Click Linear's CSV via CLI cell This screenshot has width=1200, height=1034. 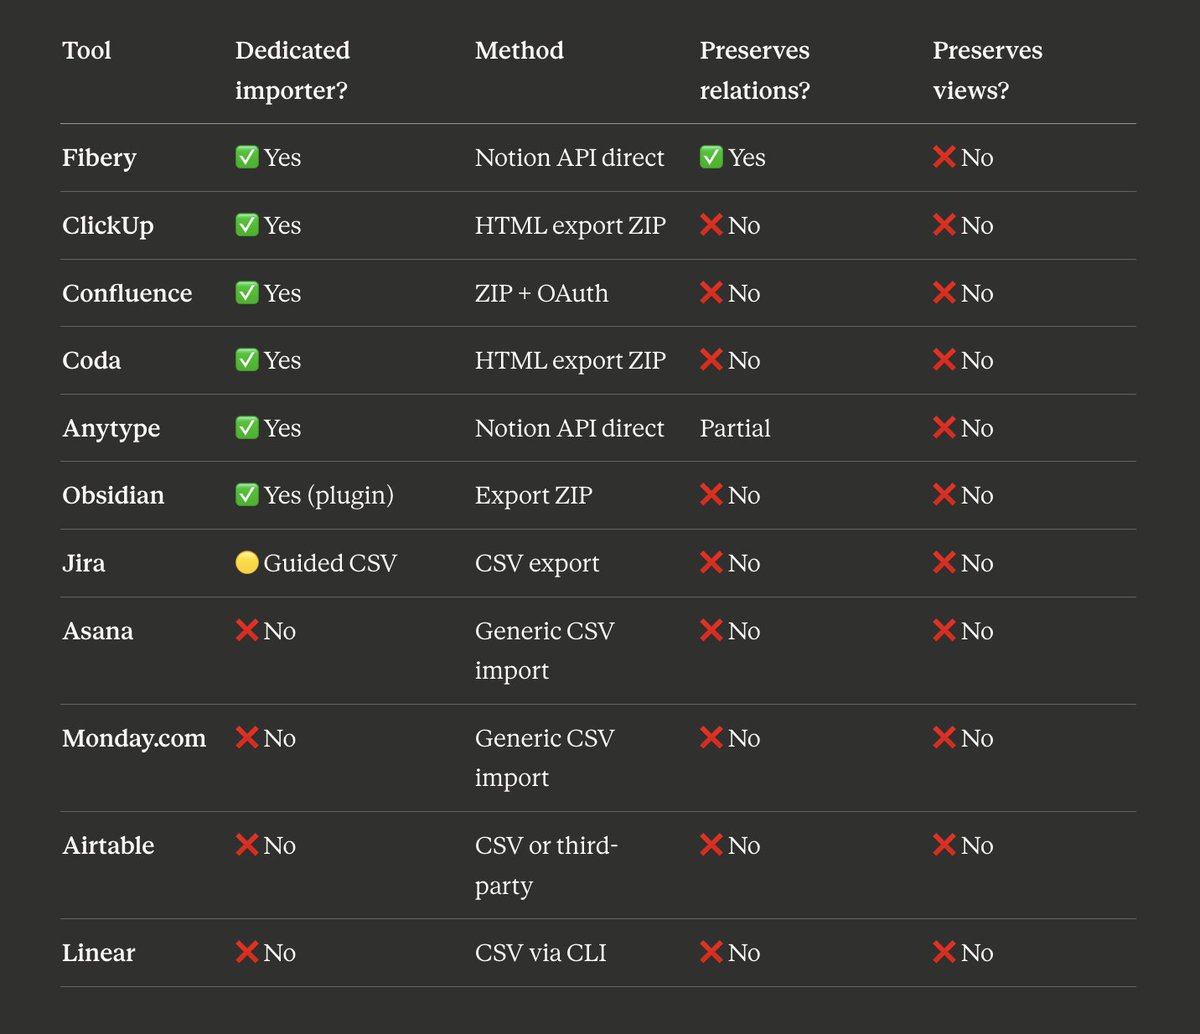tap(541, 953)
